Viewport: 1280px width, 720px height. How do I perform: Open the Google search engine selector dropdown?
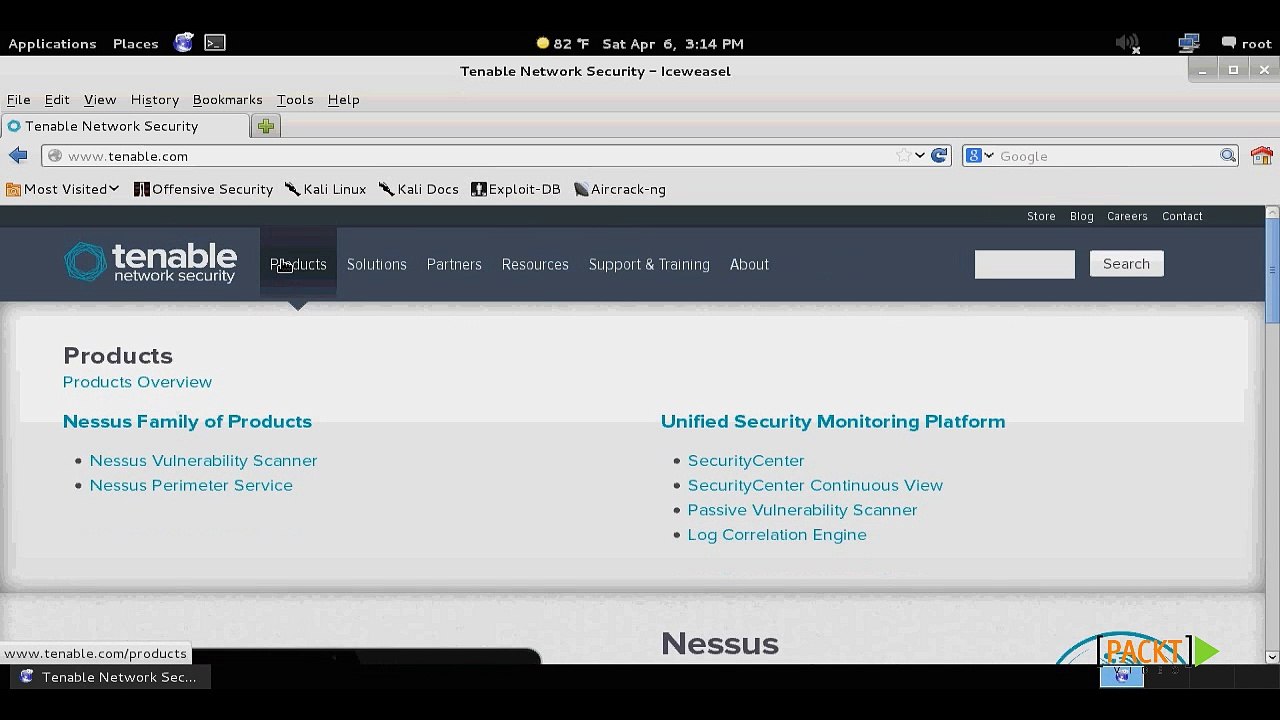click(980, 155)
